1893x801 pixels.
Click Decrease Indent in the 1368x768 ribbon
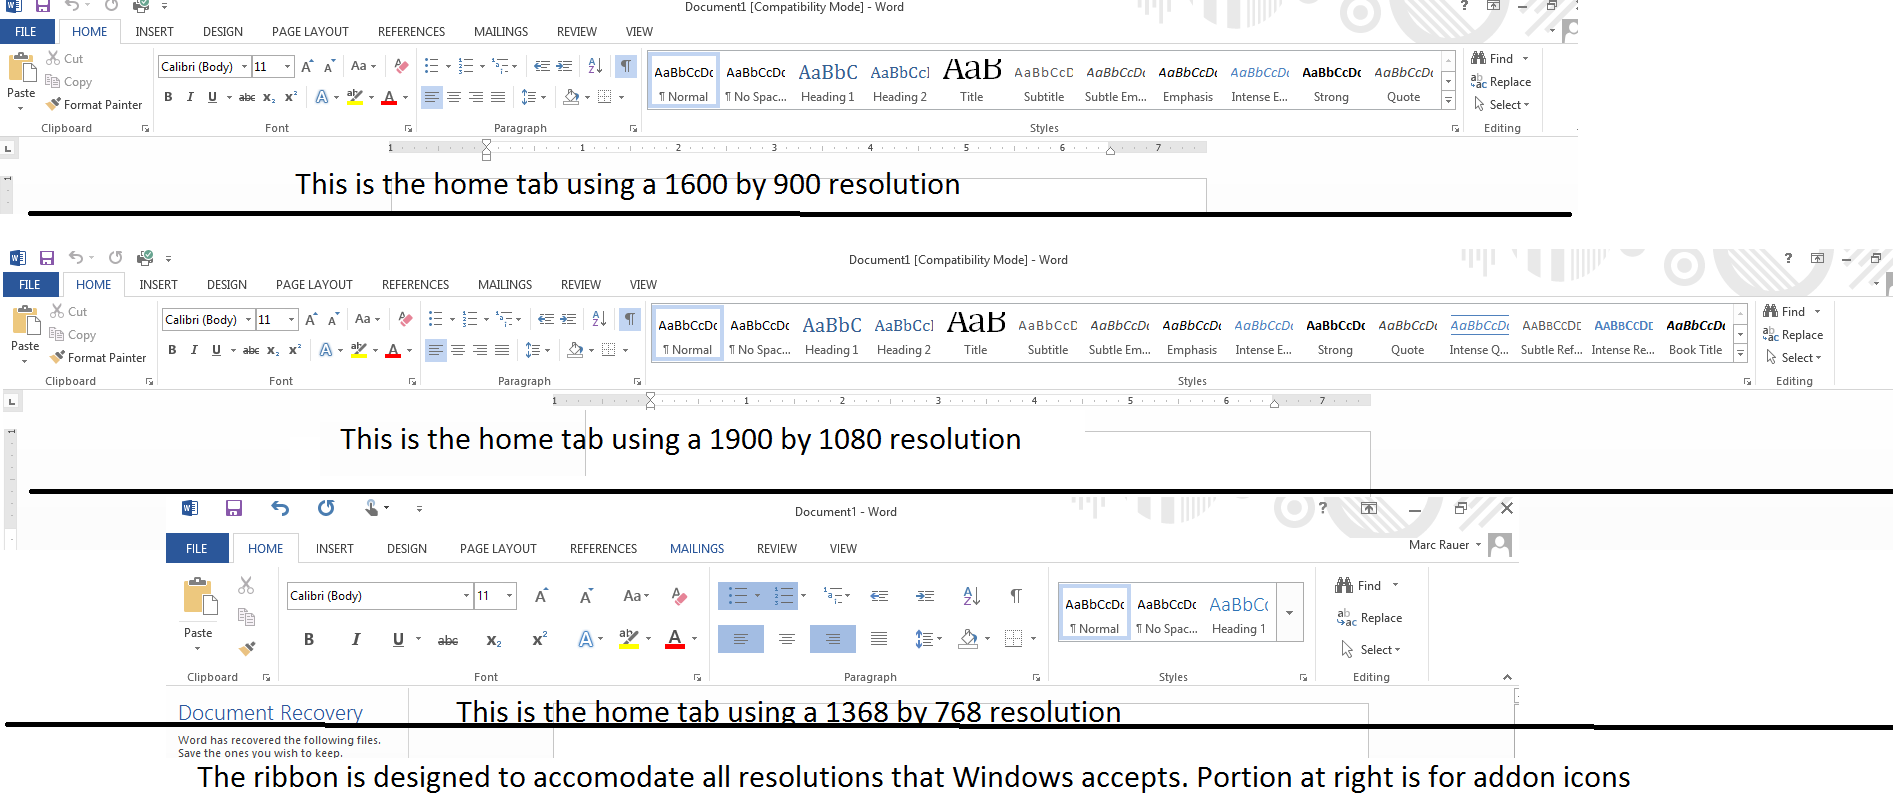pos(879,596)
